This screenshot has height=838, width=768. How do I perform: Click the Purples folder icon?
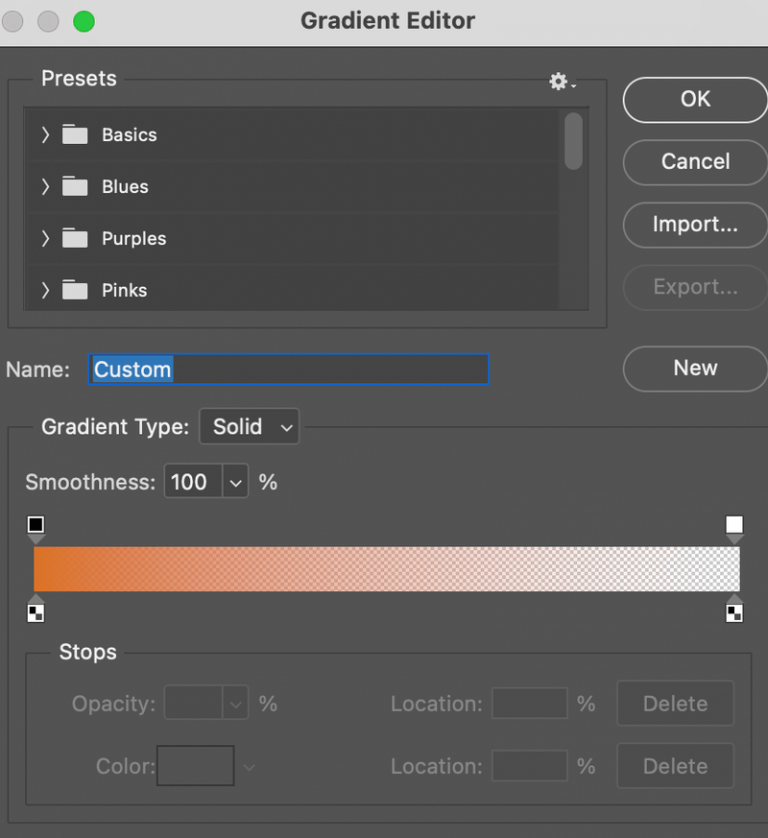coord(74,238)
